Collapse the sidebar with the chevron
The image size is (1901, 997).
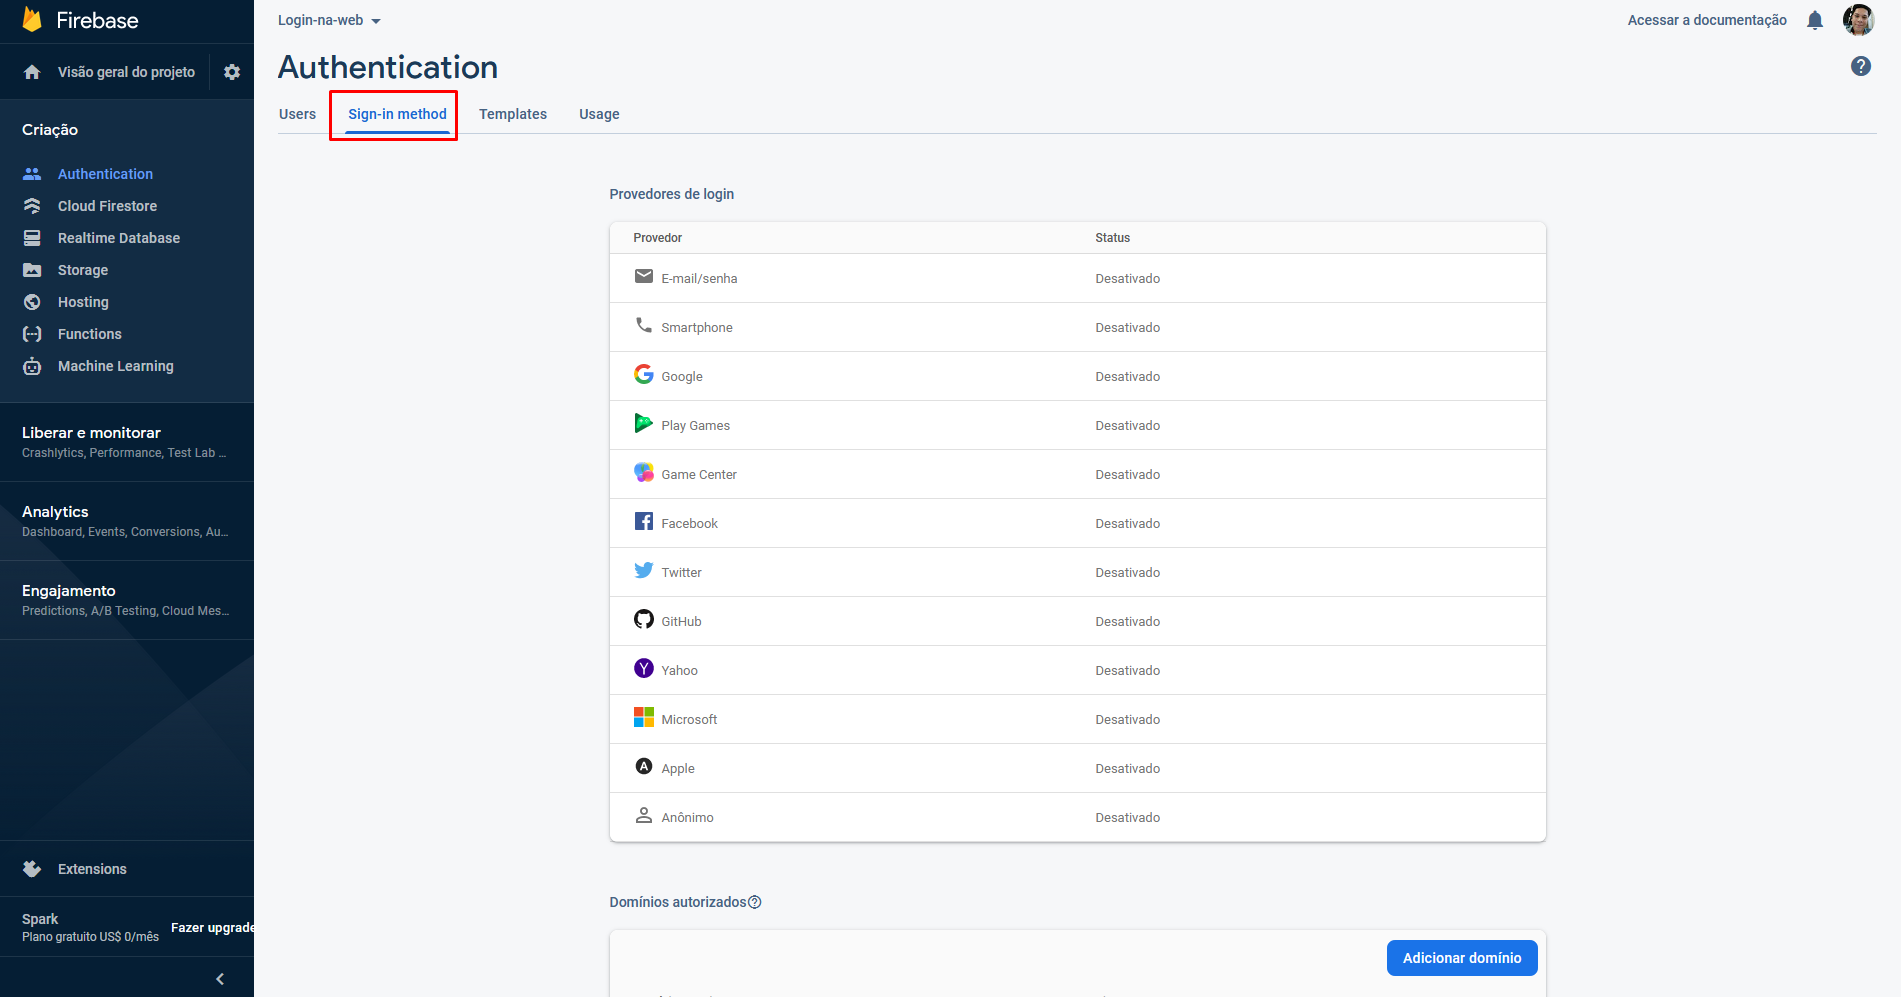(x=220, y=979)
